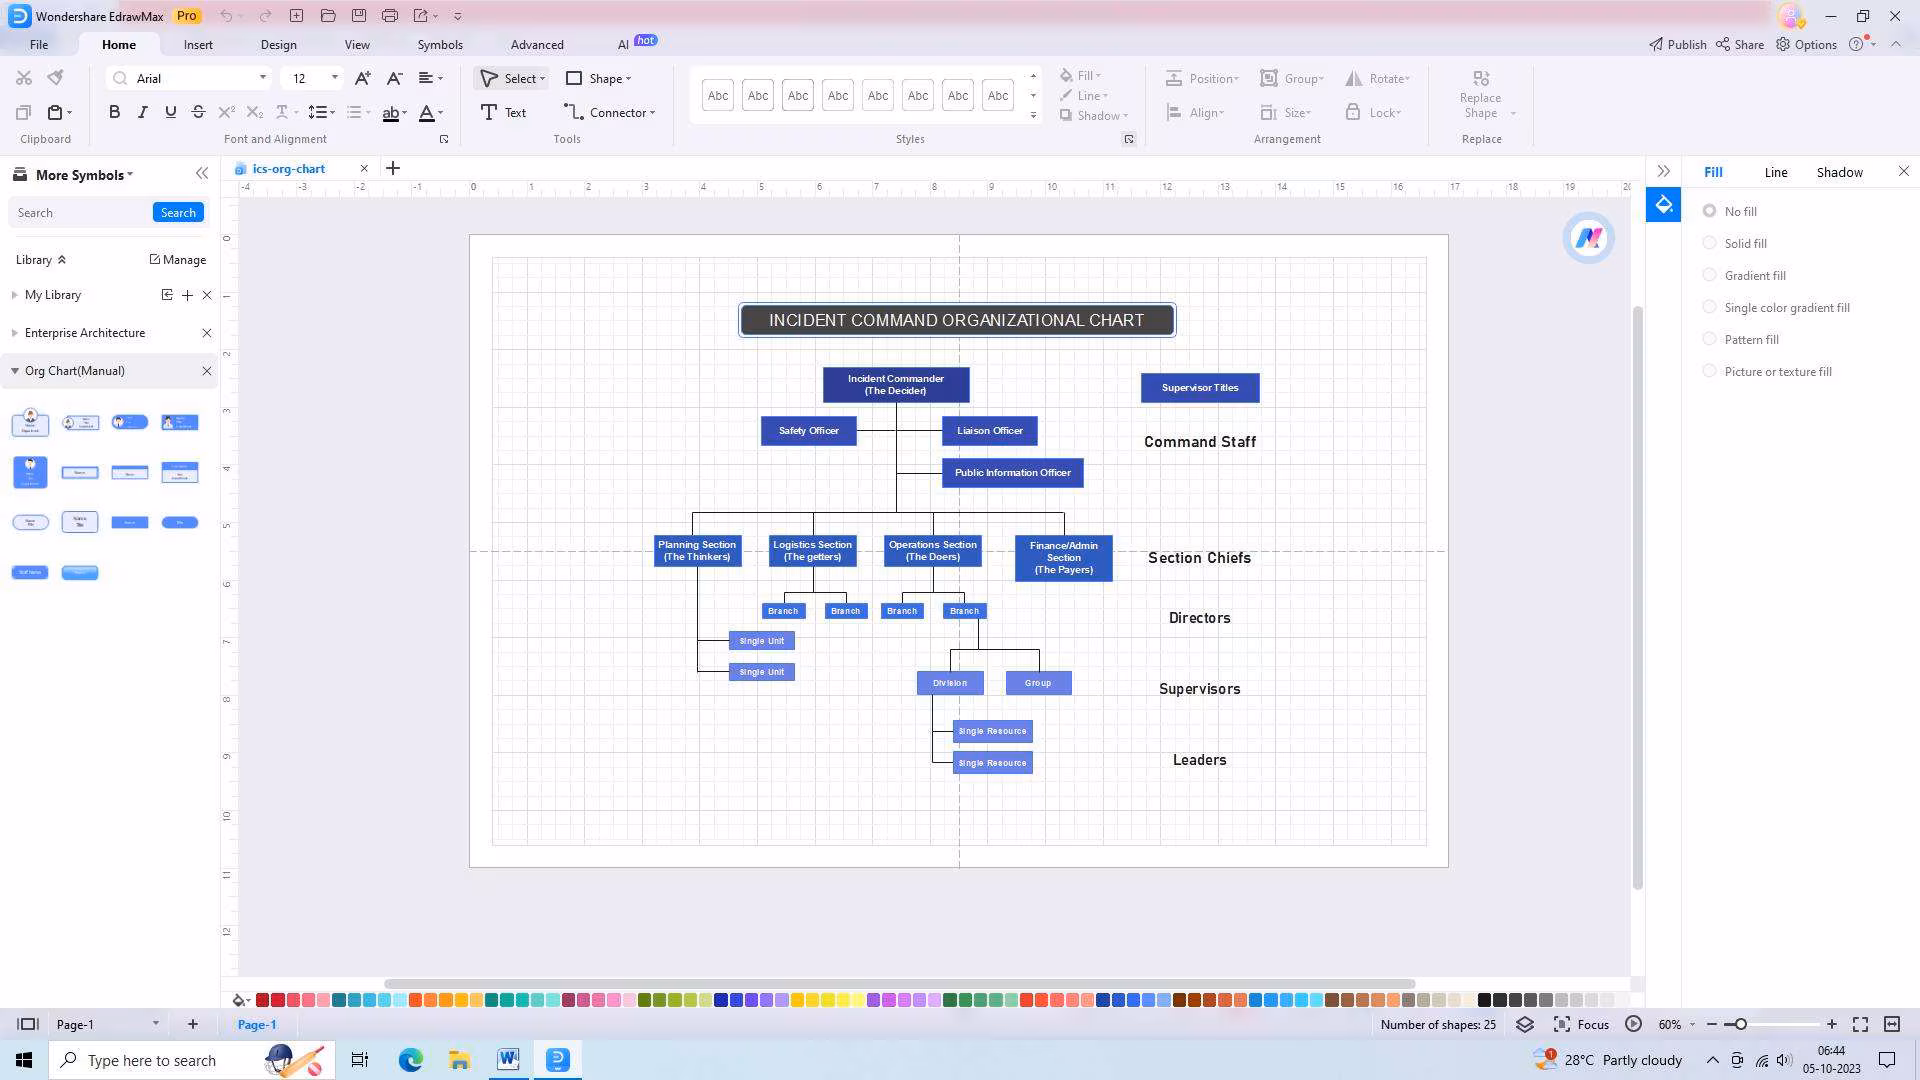Open the font name dropdown
The image size is (1920, 1080).
263,78
